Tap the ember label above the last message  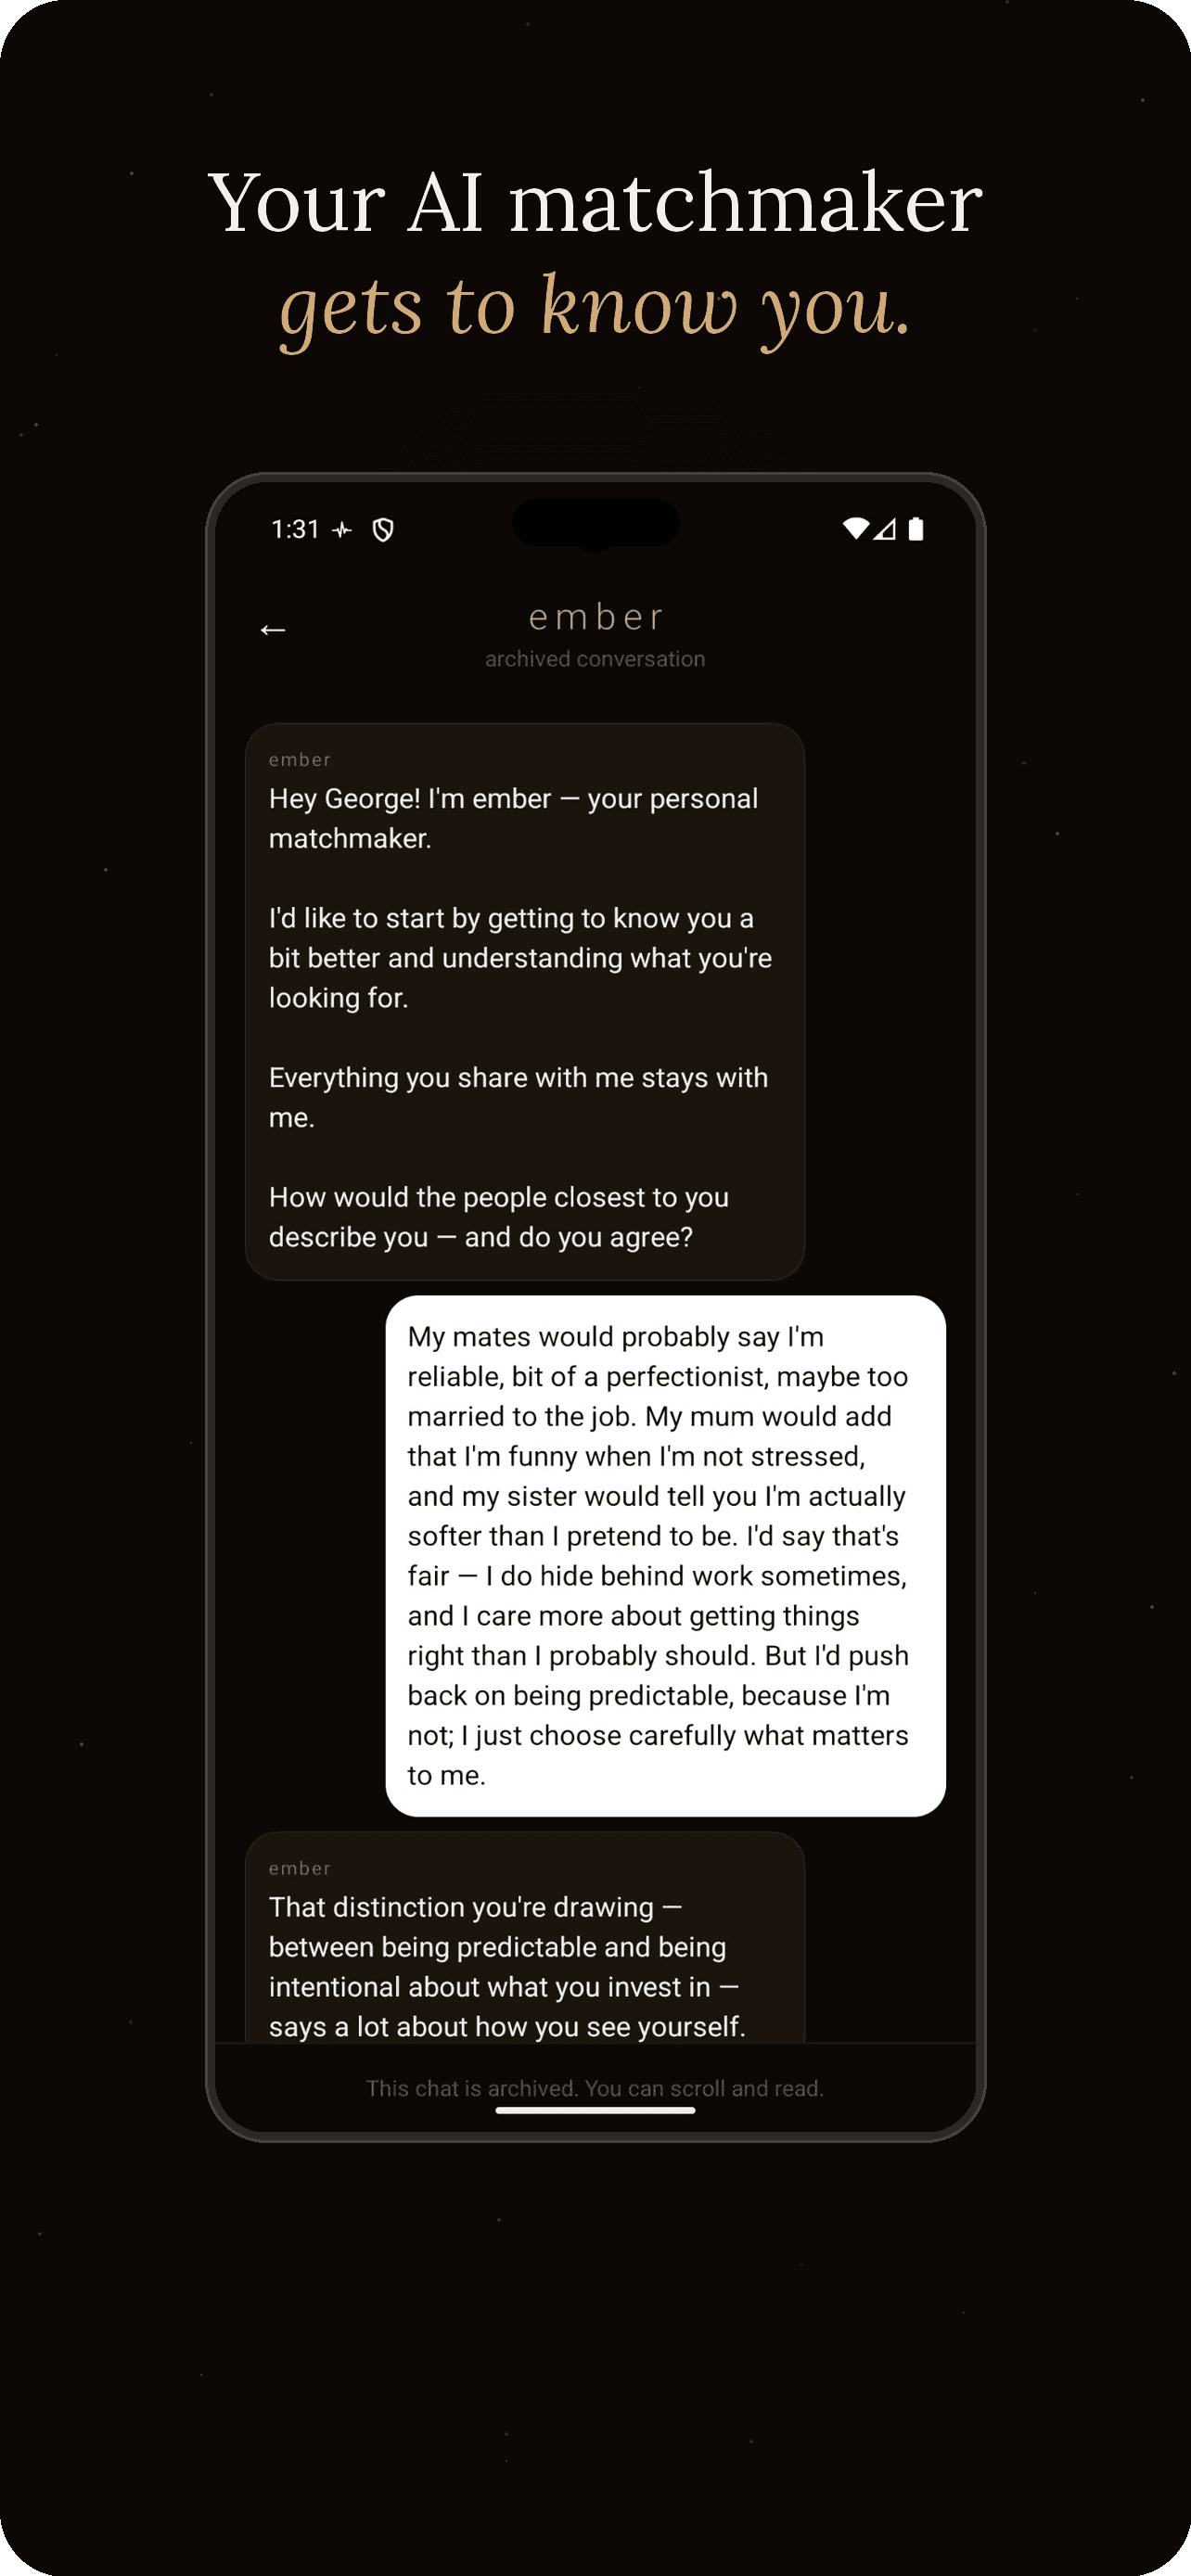tap(301, 1868)
